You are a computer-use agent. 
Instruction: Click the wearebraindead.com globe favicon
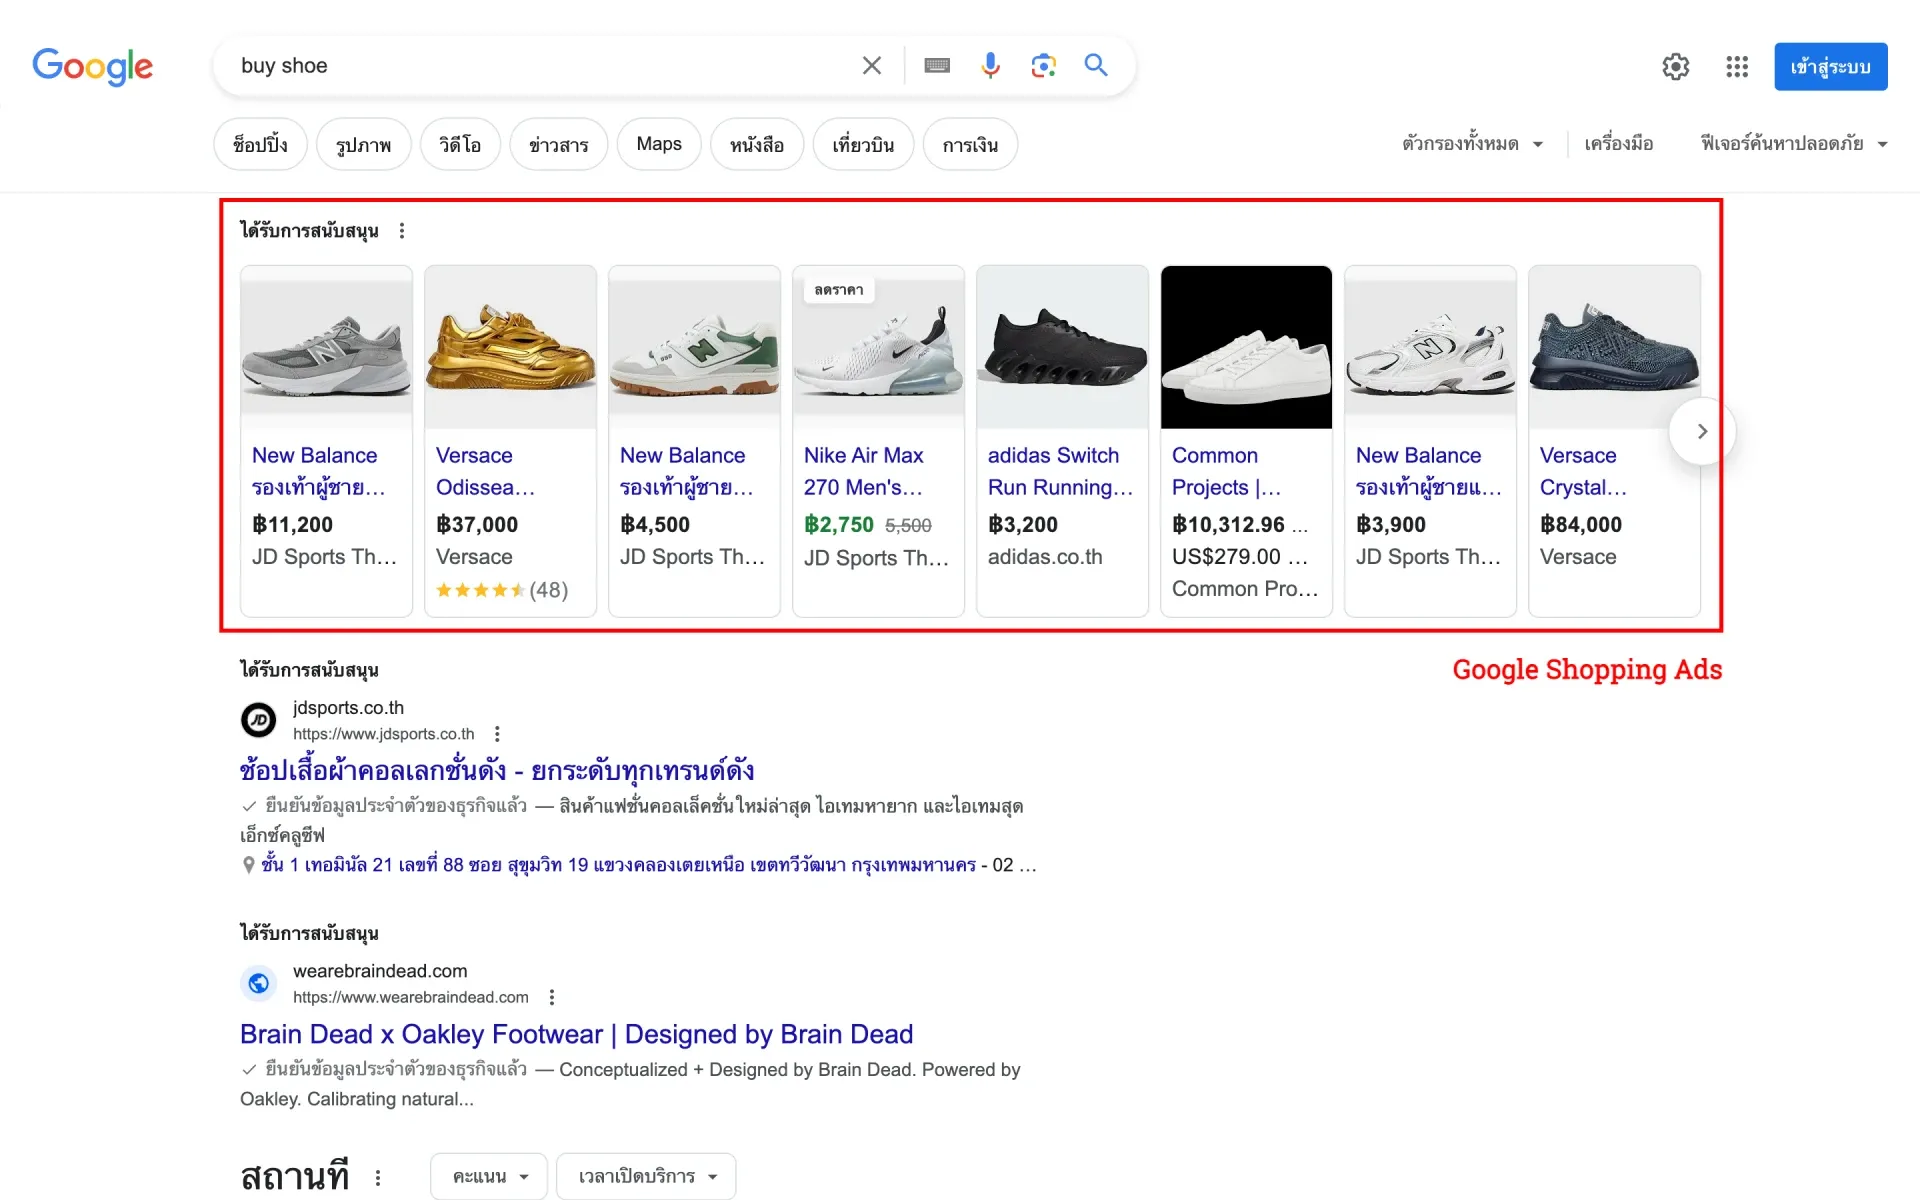(x=259, y=983)
